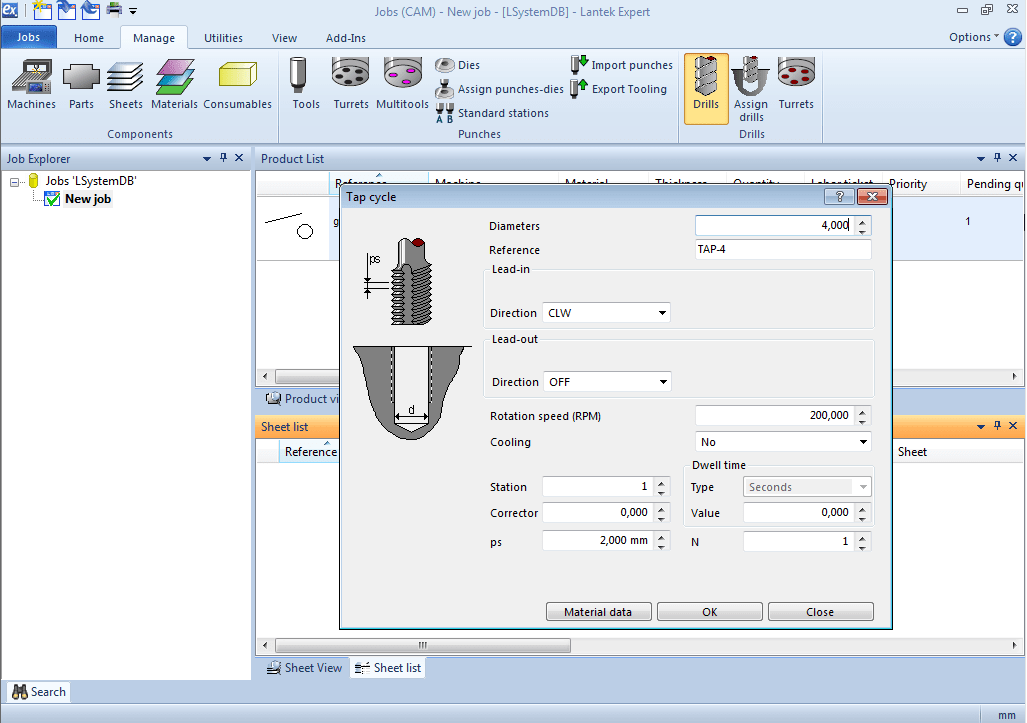Increase the N value spinner
Viewport: 1027px width, 723px height.
[863, 537]
